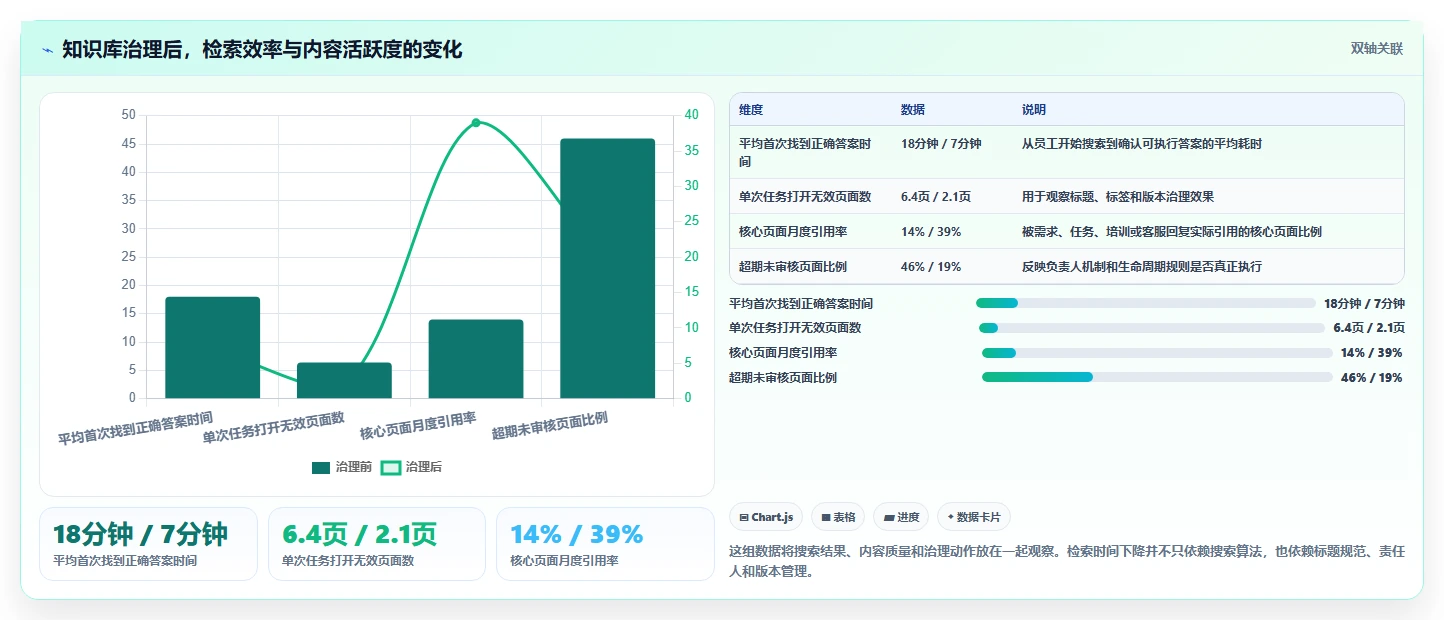Click the 6.4页 / 2.1页 data card
This screenshot has width=1444, height=620.
377,544
